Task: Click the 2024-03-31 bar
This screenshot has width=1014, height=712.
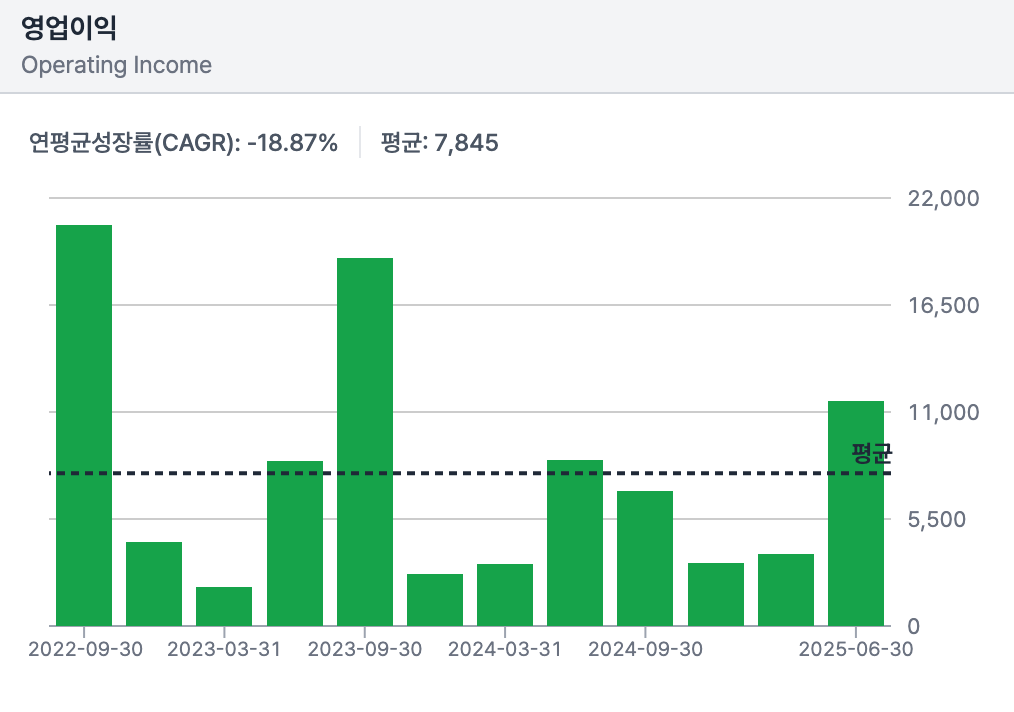Action: pos(505,595)
